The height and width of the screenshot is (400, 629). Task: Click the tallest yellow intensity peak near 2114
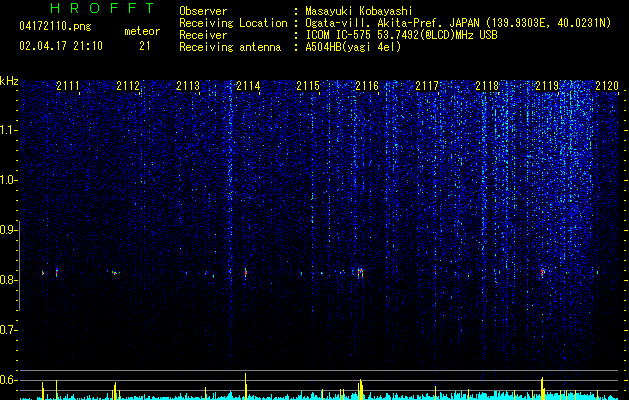click(246, 386)
